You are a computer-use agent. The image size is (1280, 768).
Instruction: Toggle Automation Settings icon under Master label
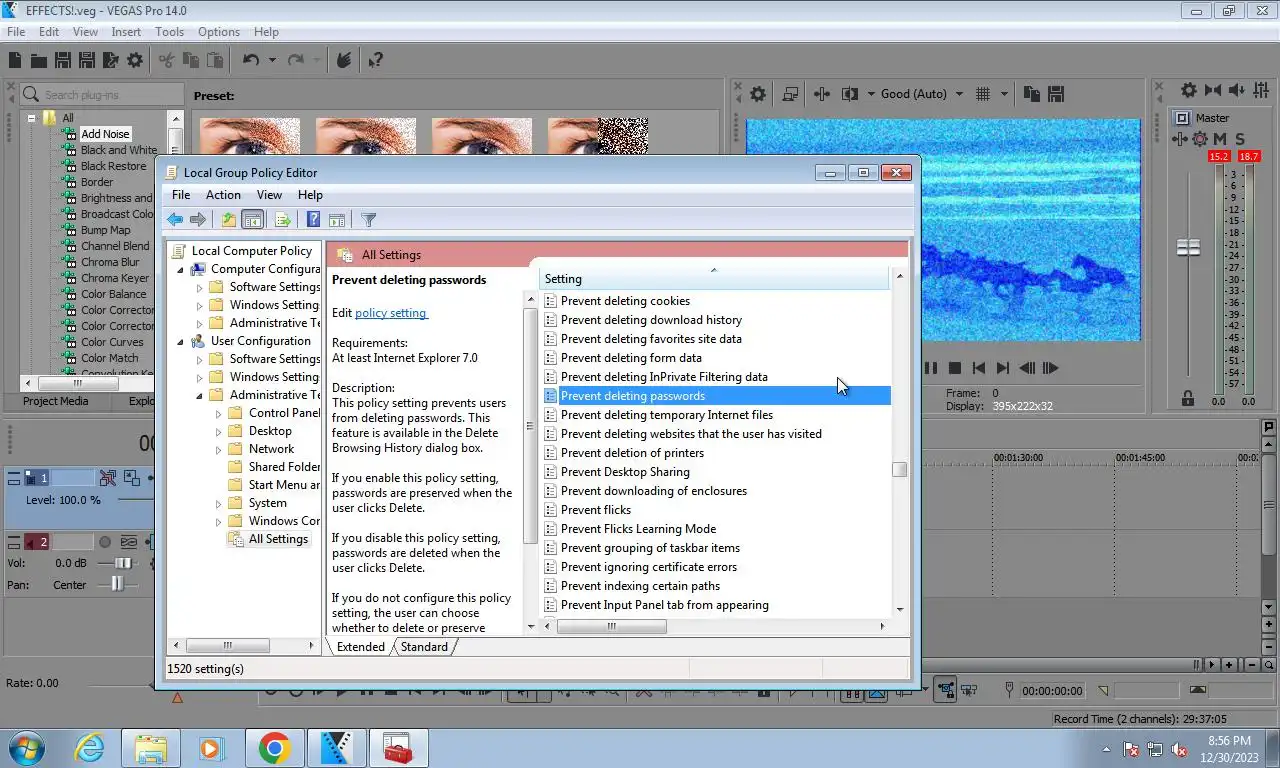click(x=1202, y=140)
